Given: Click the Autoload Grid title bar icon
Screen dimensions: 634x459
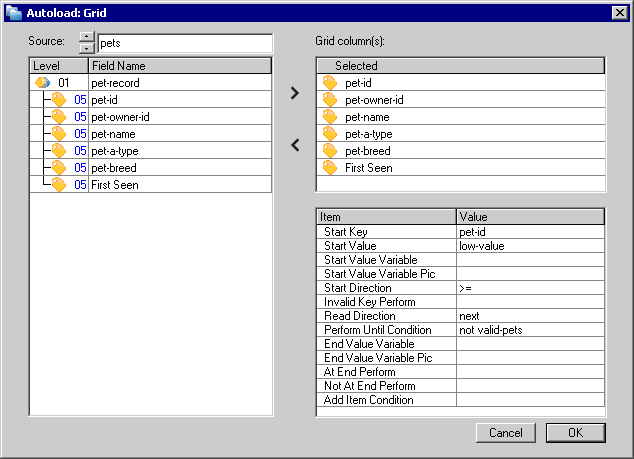Looking at the screenshot, I should (x=14, y=13).
